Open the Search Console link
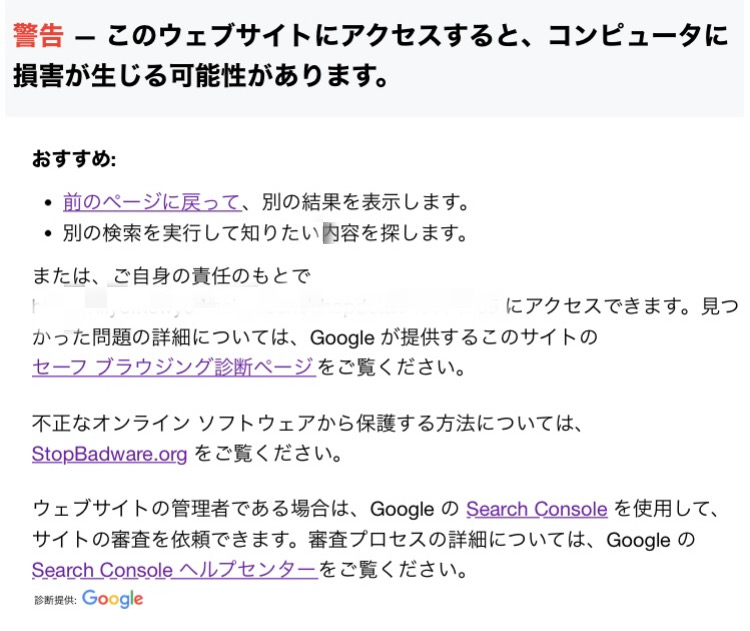 [x=537, y=509]
